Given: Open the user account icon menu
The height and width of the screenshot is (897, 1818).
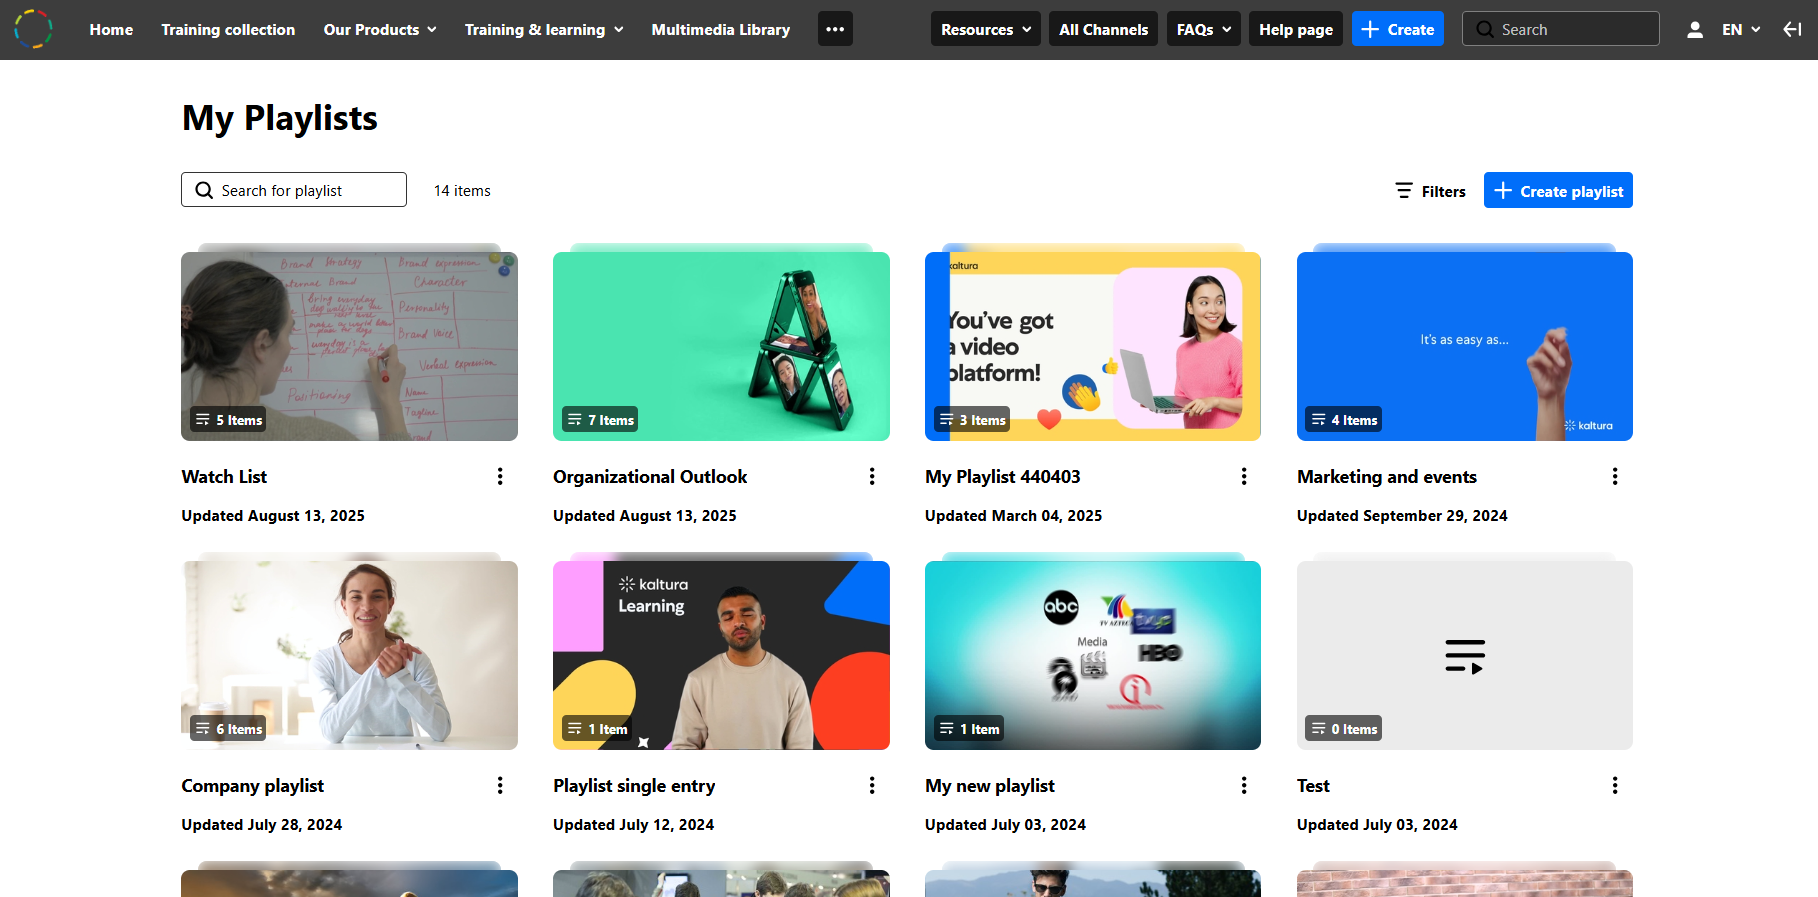Looking at the screenshot, I should 1695,30.
